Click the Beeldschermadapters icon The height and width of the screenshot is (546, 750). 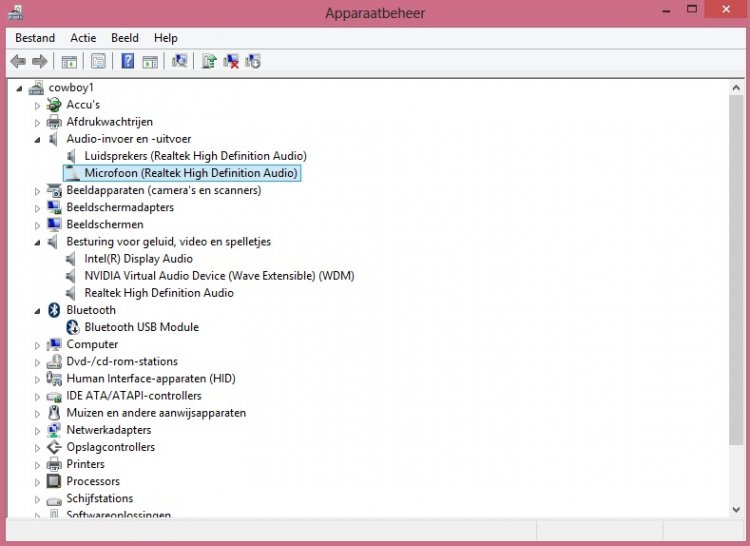coord(54,207)
